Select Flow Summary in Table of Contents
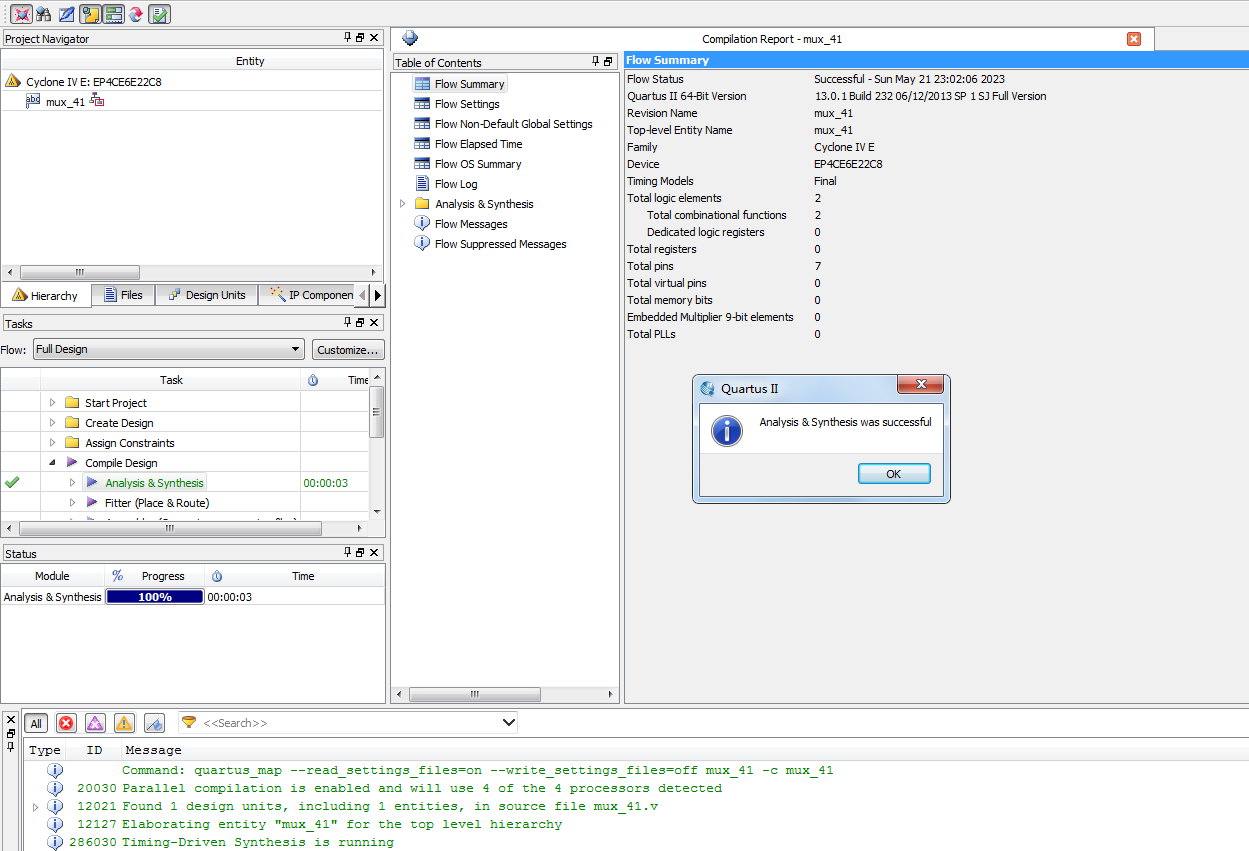The height and width of the screenshot is (851, 1249). pos(469,84)
